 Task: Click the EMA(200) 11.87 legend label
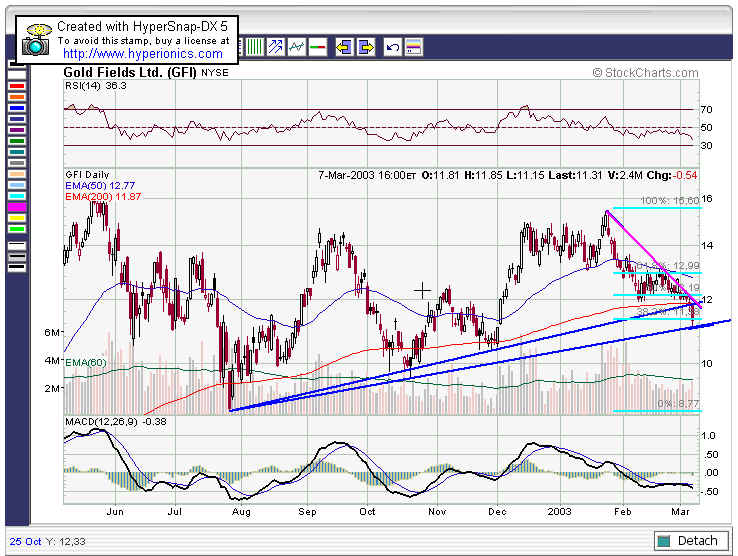pyautogui.click(x=103, y=197)
